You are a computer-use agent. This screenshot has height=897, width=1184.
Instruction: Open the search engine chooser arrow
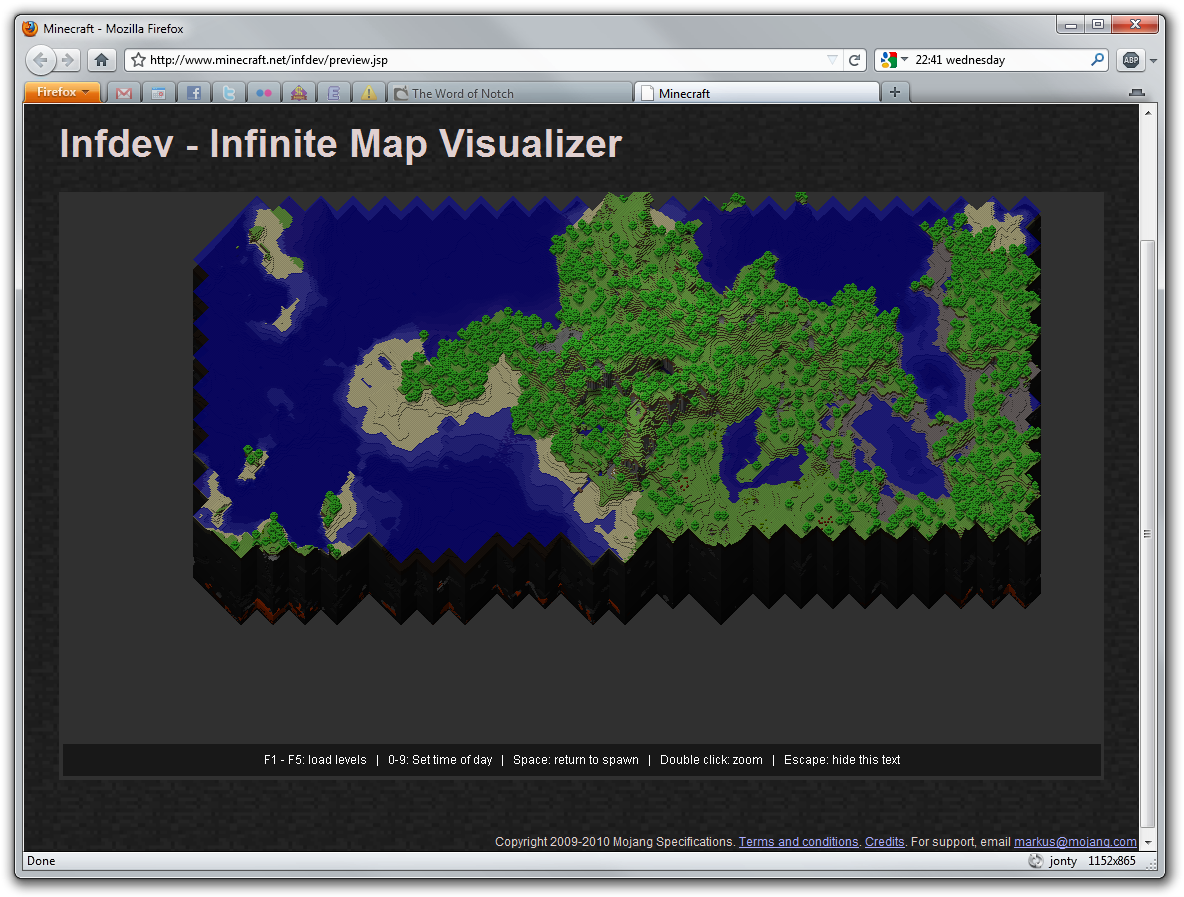click(905, 59)
